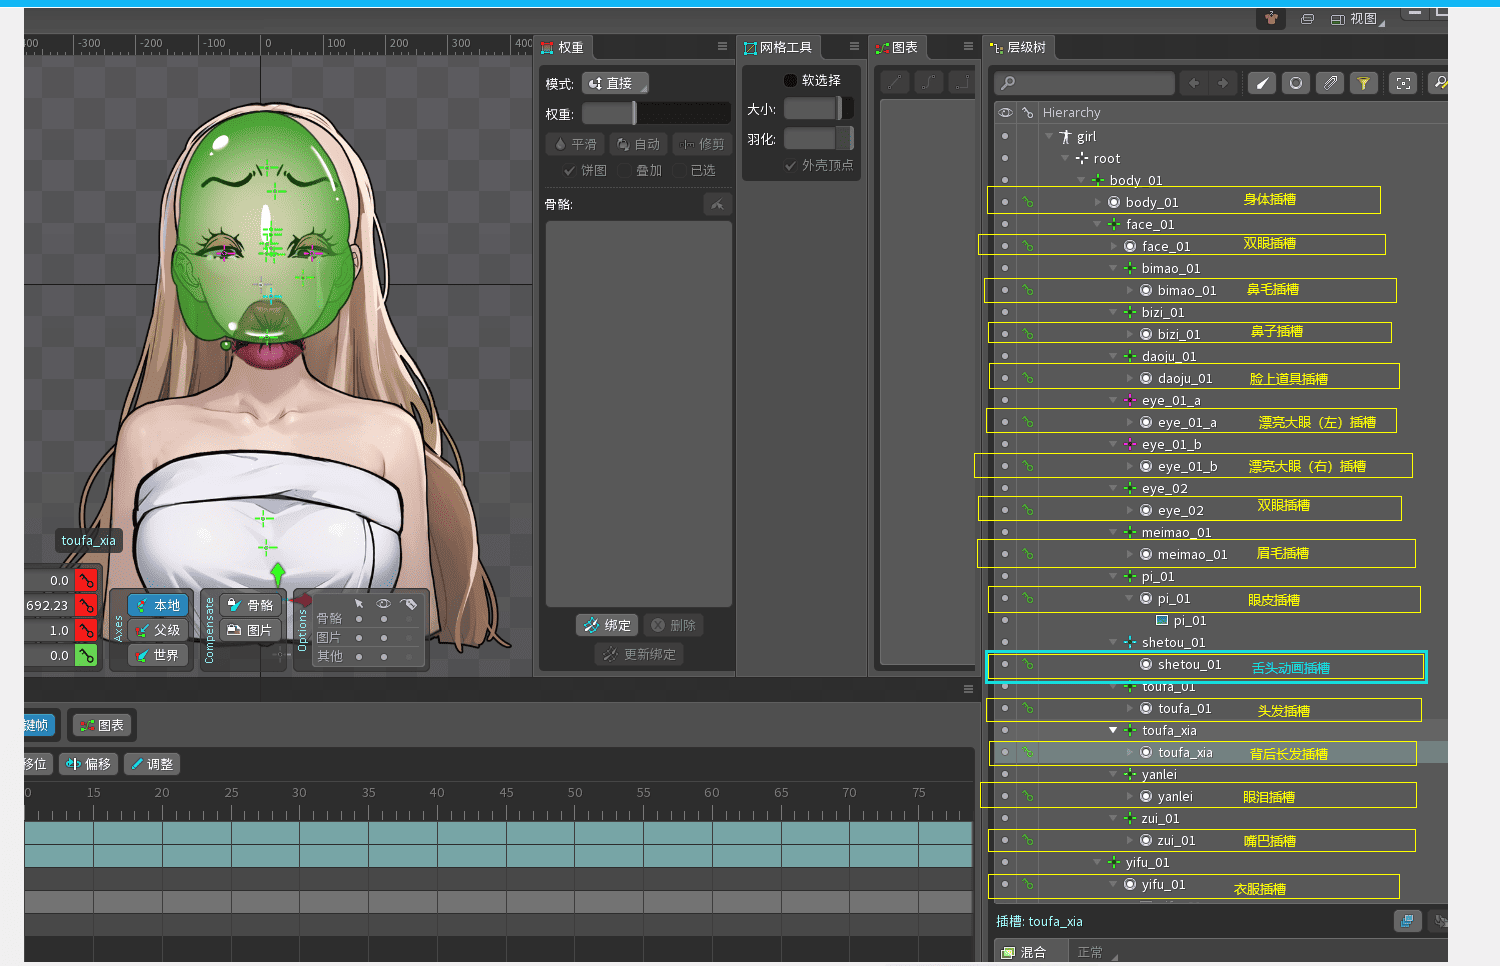
Task: Expand the body_01 slot node
Action: pyautogui.click(x=1098, y=202)
